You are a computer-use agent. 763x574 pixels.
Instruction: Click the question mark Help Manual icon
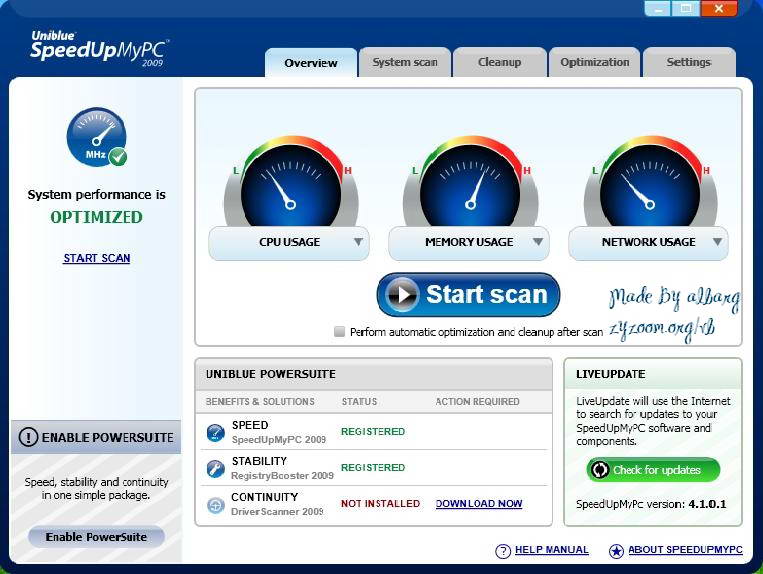tap(503, 551)
